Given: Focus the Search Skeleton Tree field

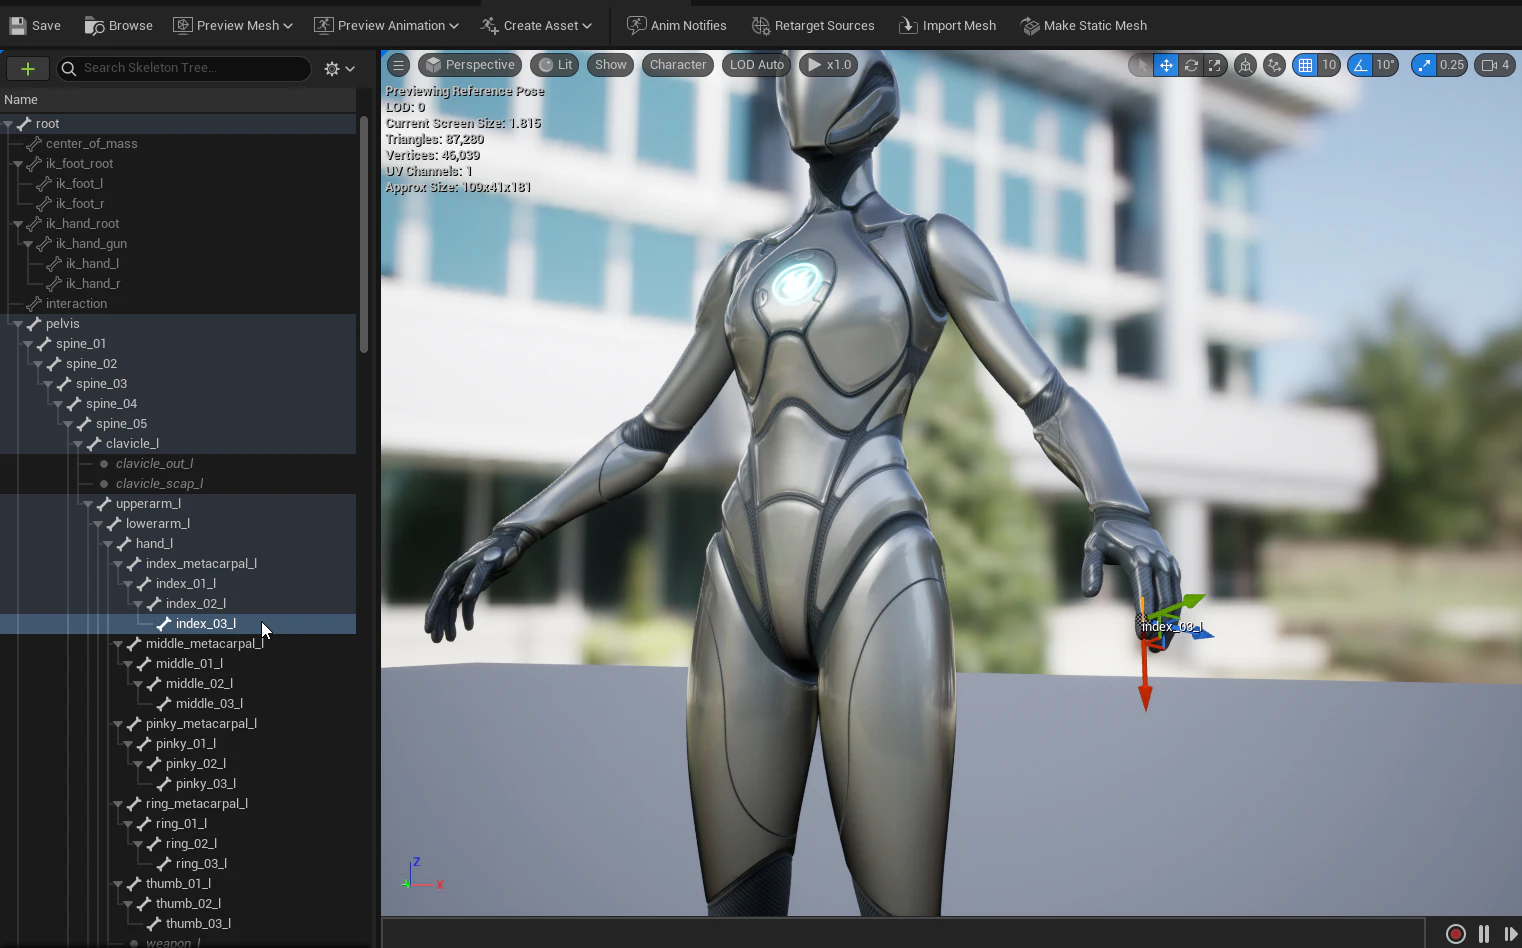Looking at the screenshot, I should pyautogui.click(x=184, y=68).
